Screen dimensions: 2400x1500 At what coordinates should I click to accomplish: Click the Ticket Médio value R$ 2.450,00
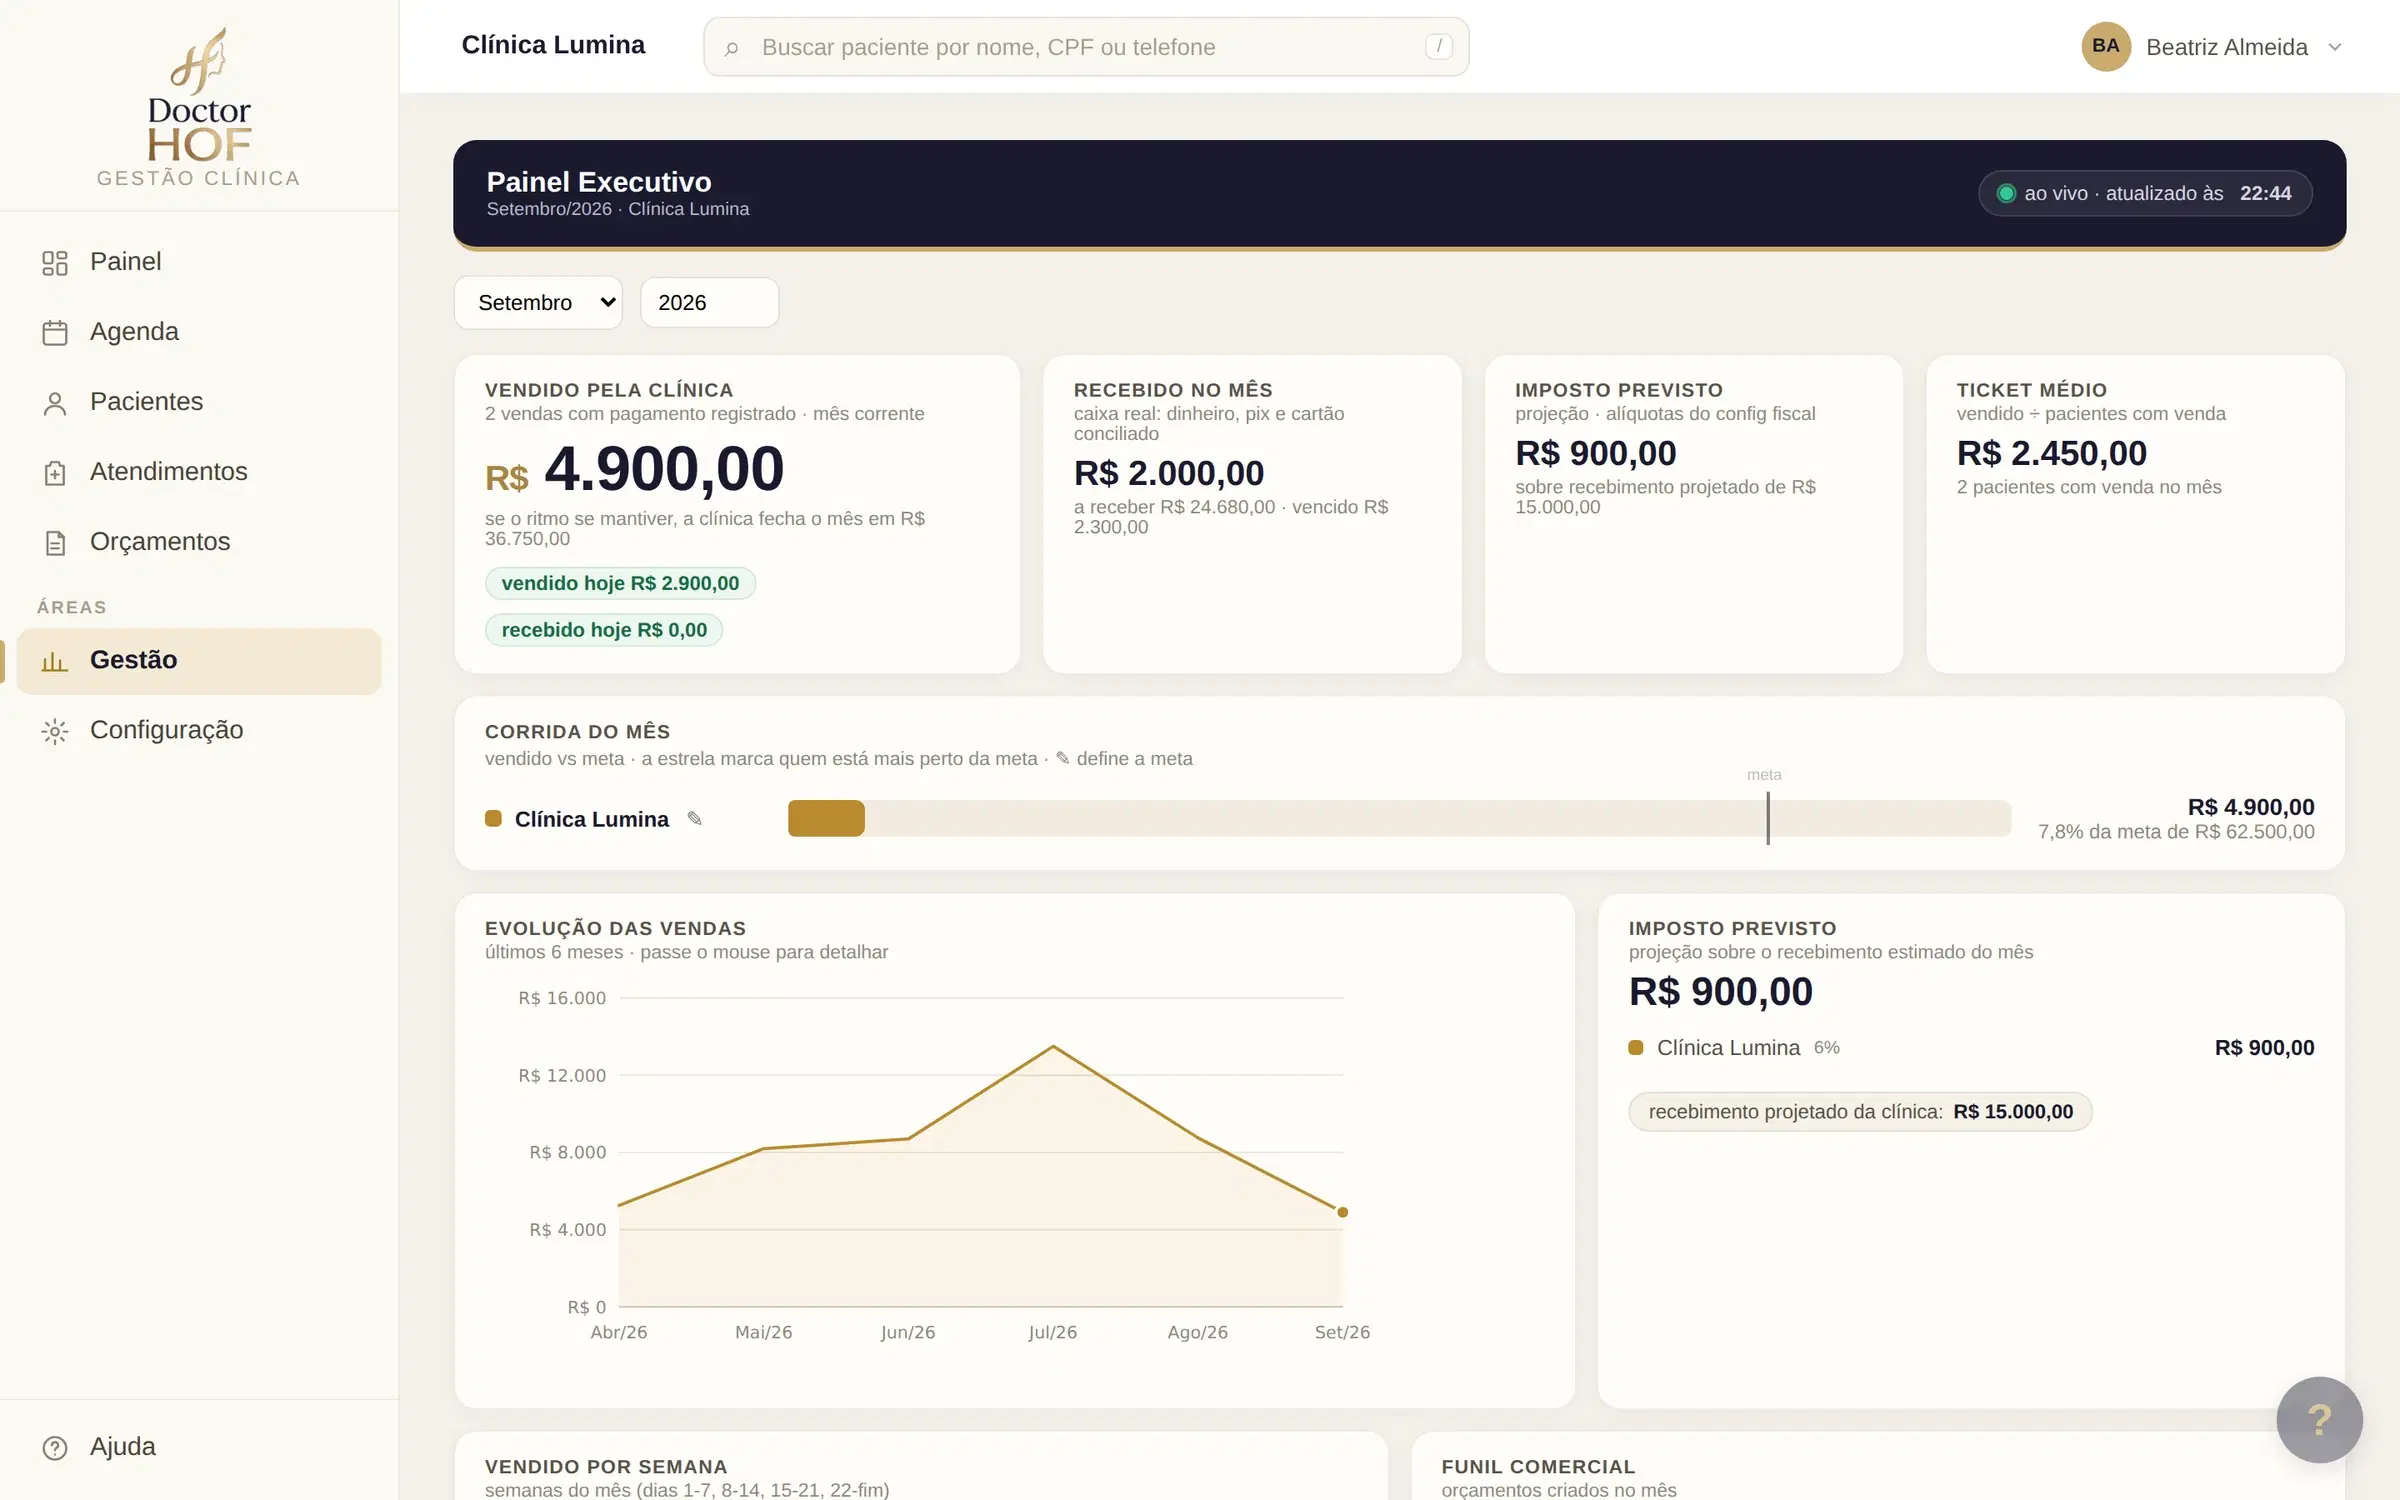coord(2051,453)
